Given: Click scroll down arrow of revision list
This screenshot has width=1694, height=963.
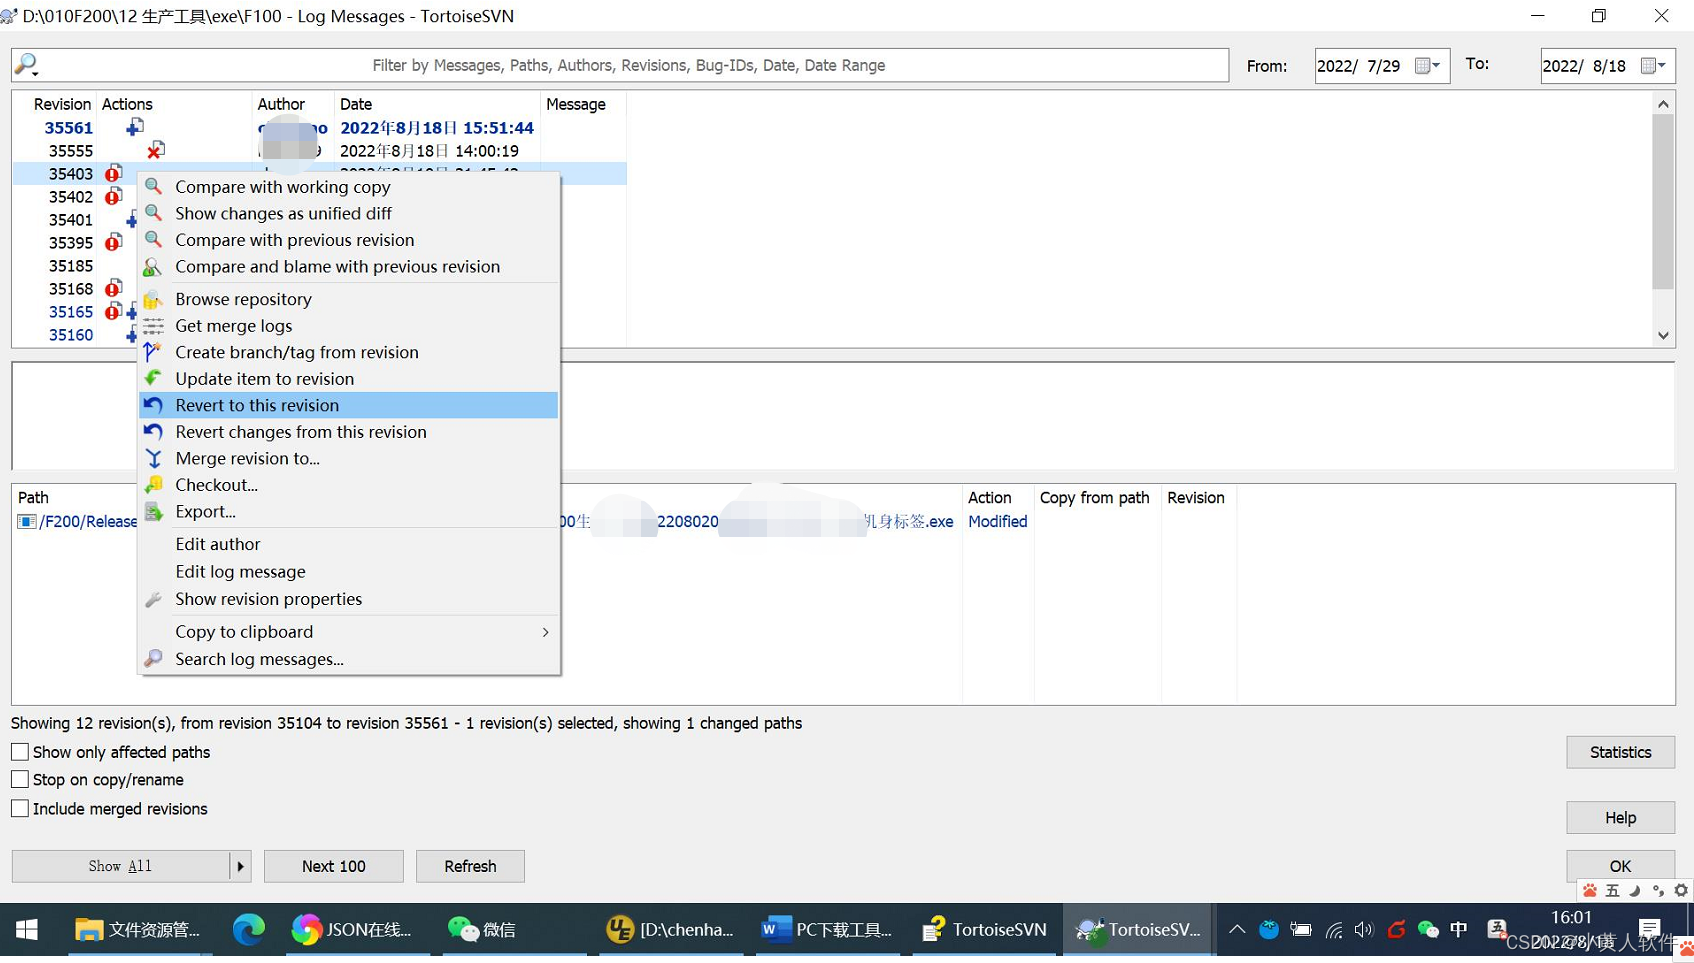Looking at the screenshot, I should pyautogui.click(x=1663, y=336).
